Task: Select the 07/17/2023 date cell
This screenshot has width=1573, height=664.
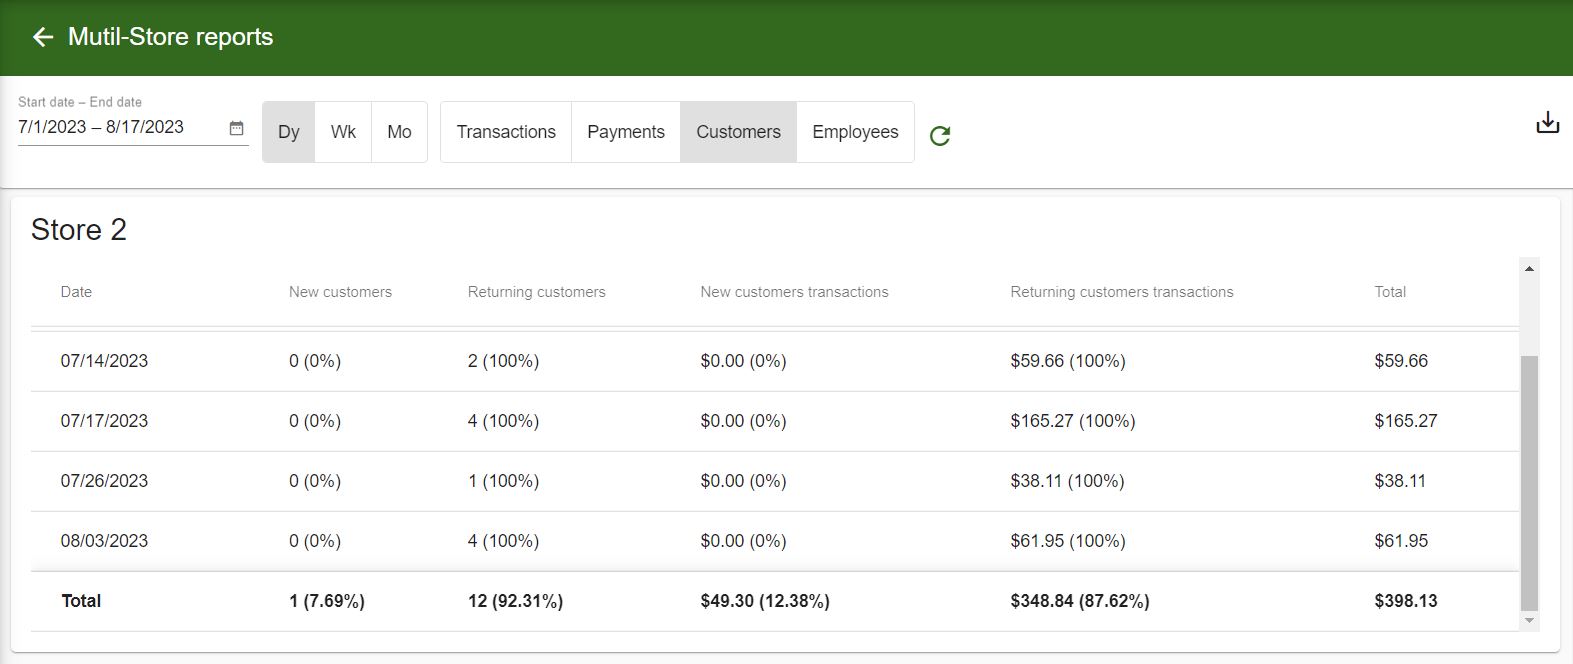Action: coord(104,421)
